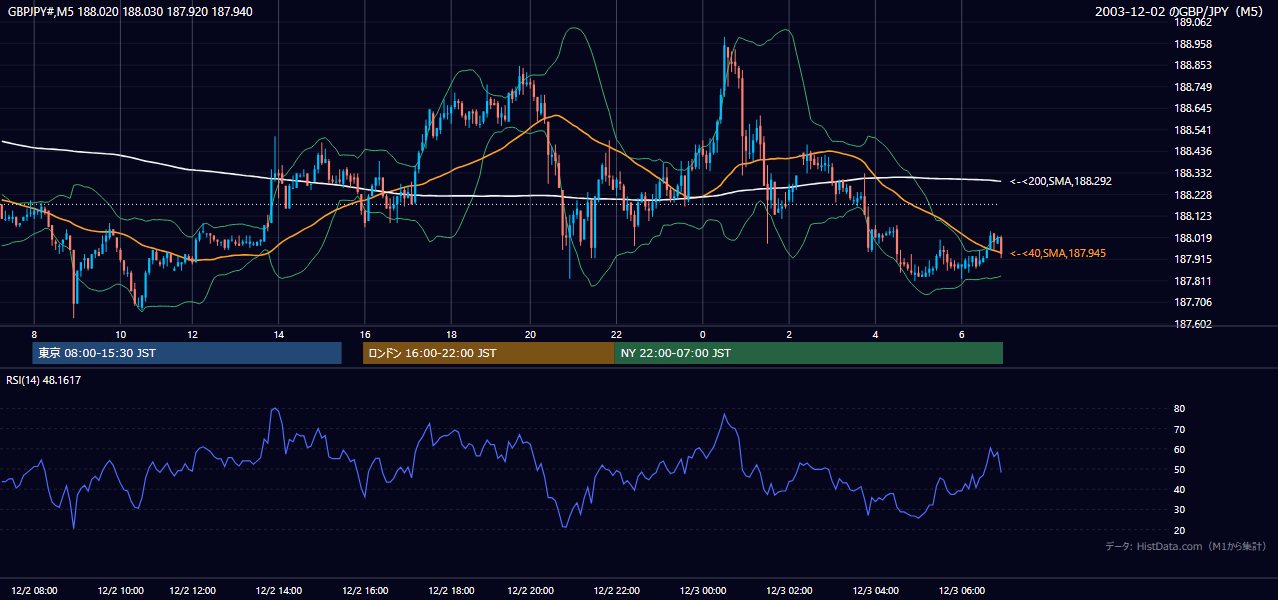Click the 12/2 08:00 date axis label
The width and height of the screenshot is (1278, 600).
pos(35,591)
